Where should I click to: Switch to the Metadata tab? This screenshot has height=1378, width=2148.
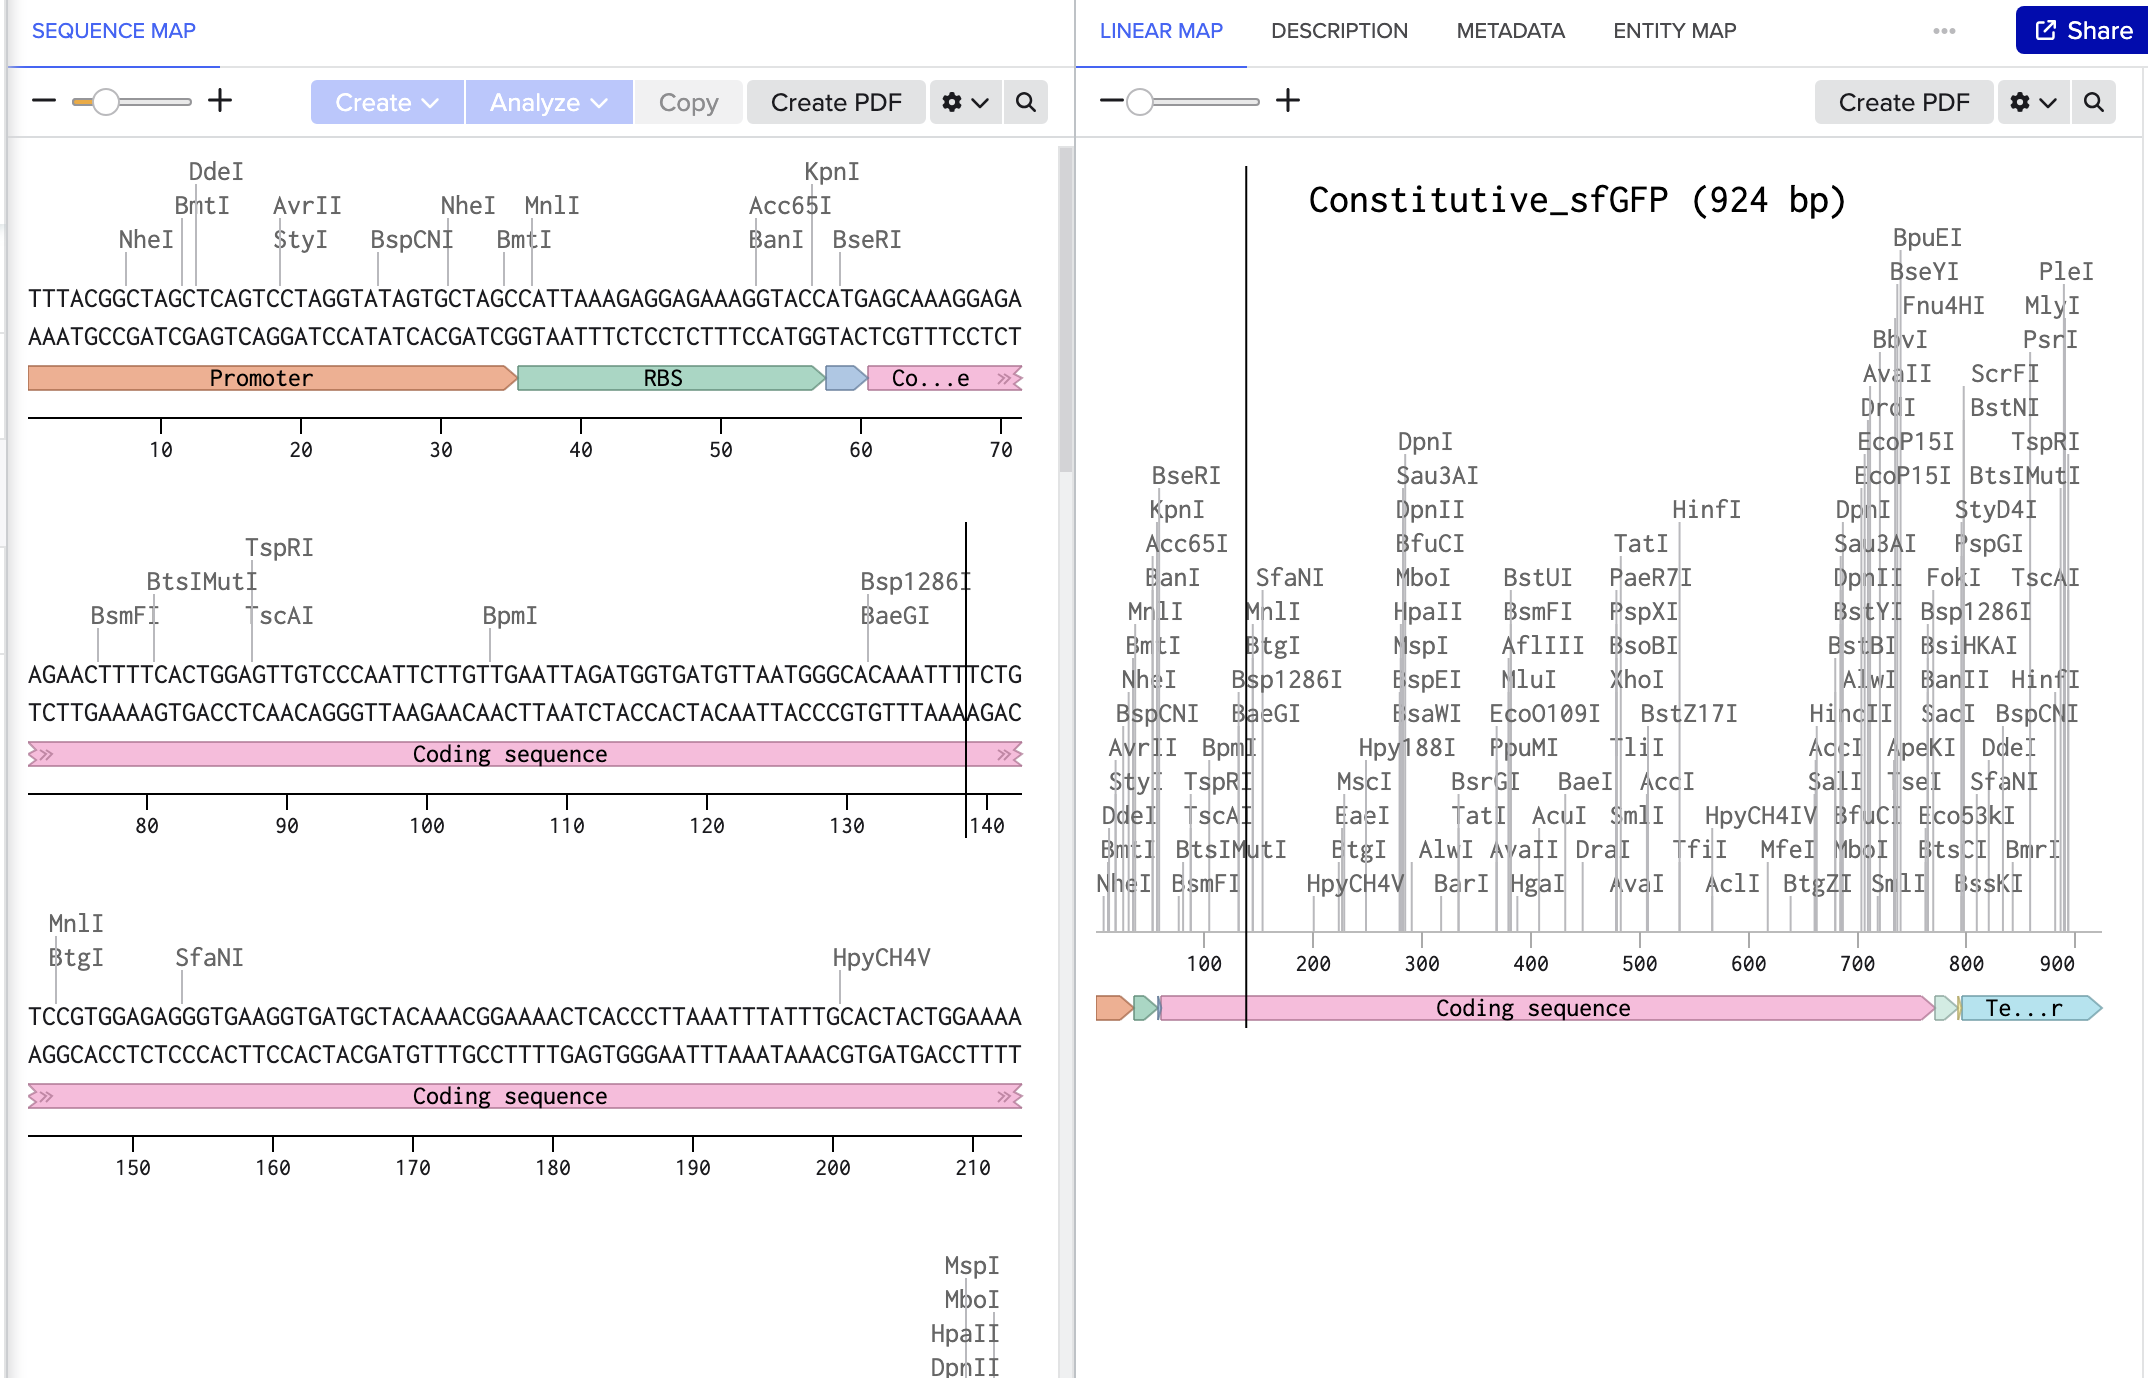pyautogui.click(x=1510, y=31)
